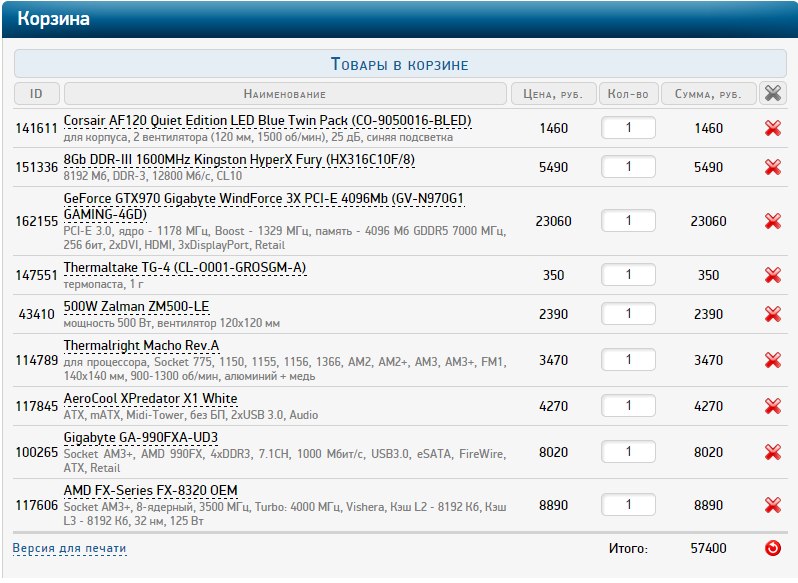Click the price 23060 in Цена column
Image resolution: width=798 pixels, height=583 pixels.
coord(553,221)
